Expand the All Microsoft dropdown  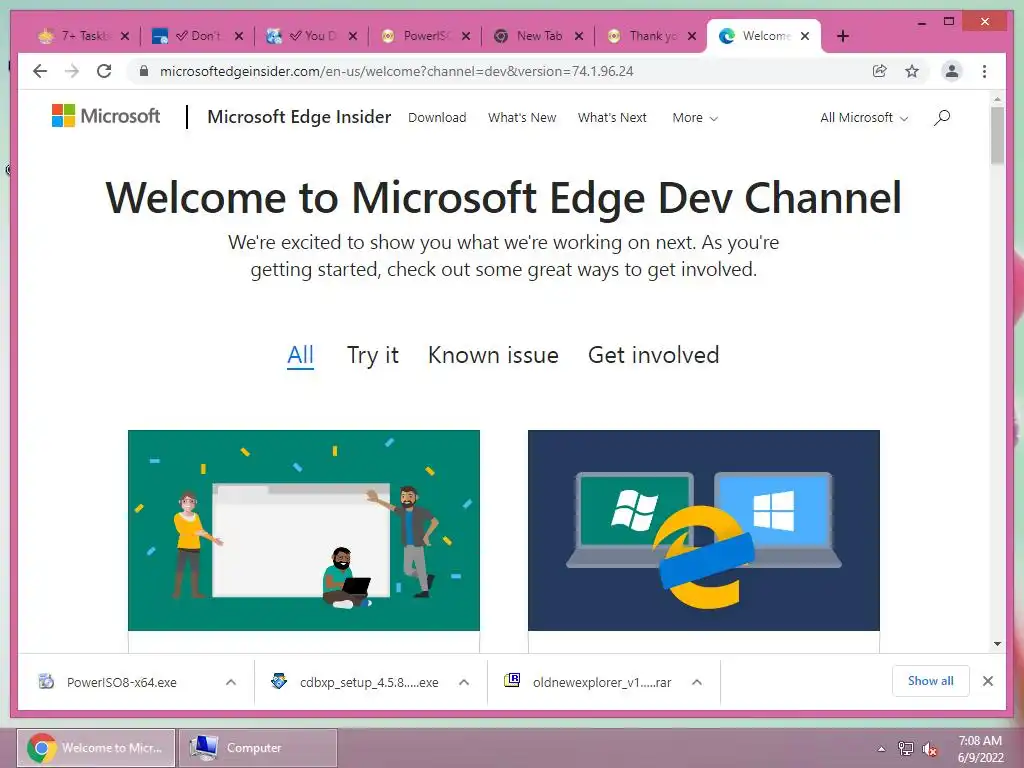[x=863, y=118]
